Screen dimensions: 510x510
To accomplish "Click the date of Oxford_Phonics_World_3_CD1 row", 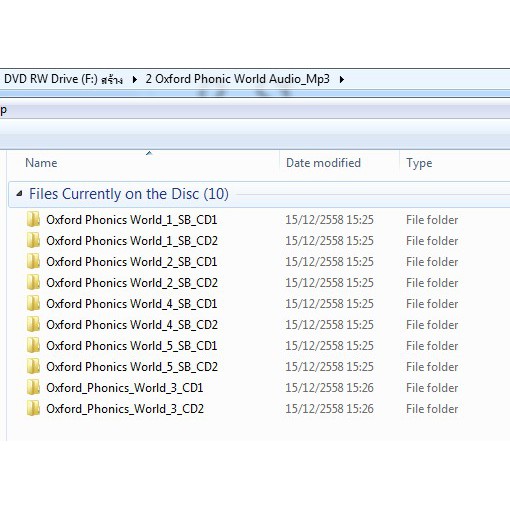I will pos(329,388).
